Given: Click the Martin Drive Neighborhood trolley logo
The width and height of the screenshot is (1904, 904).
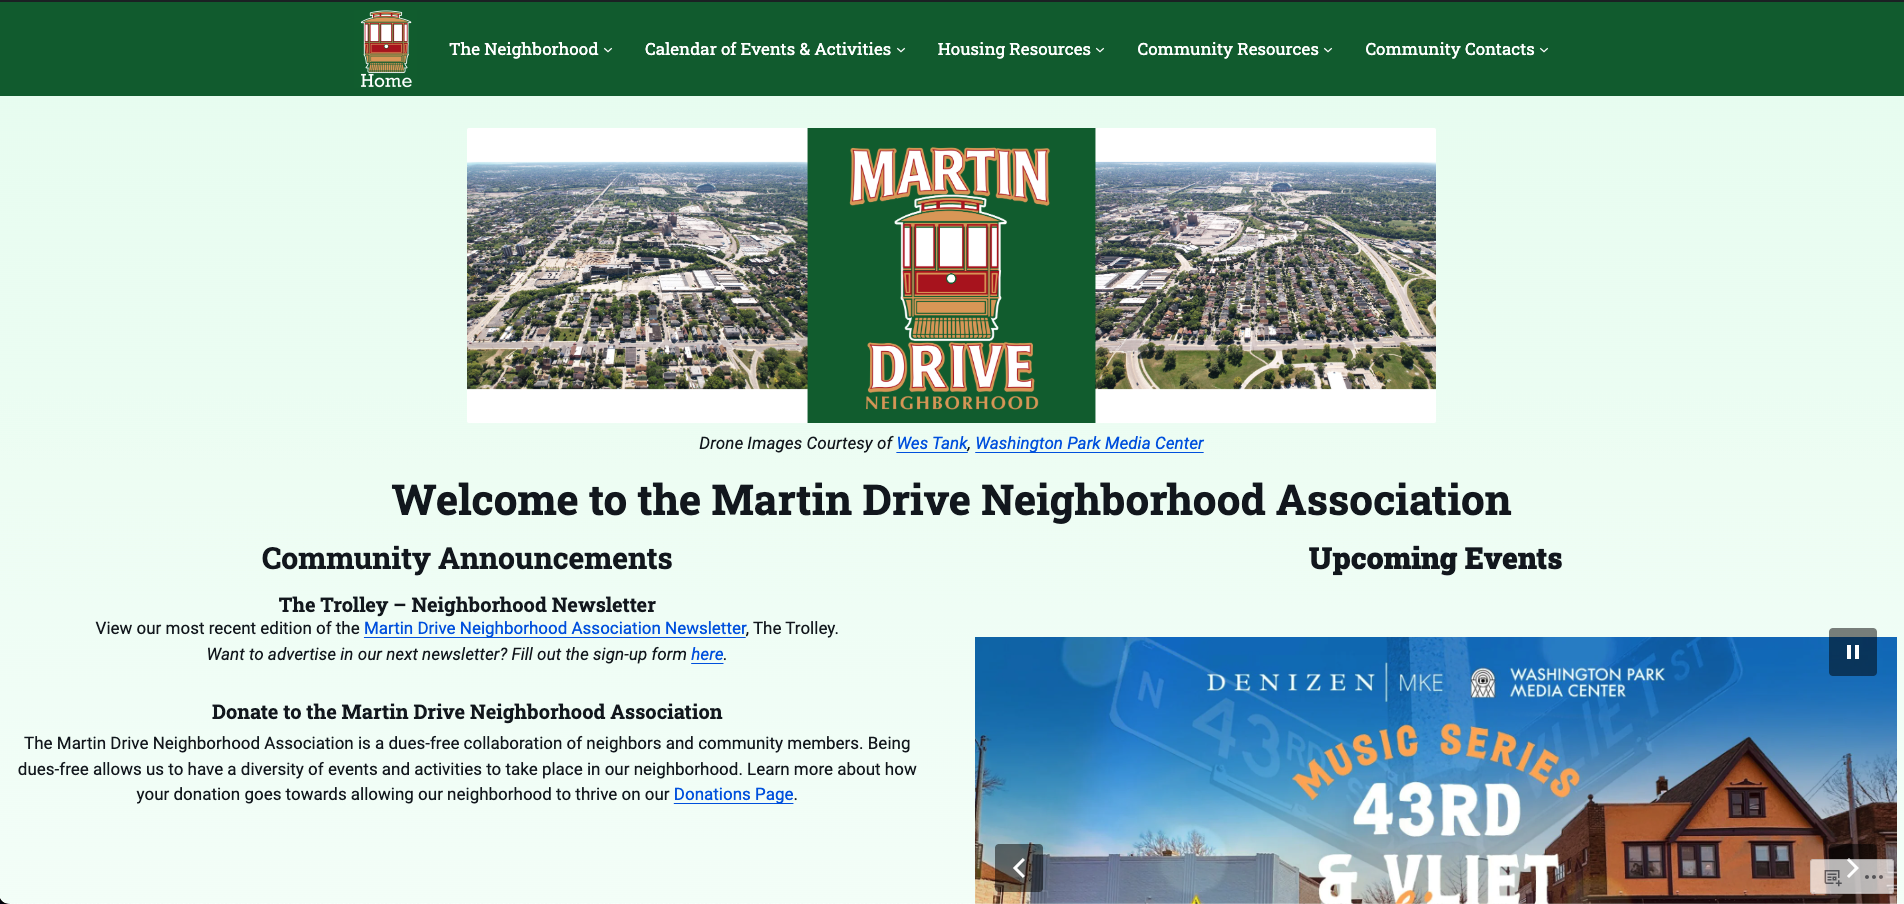Looking at the screenshot, I should click(951, 275).
